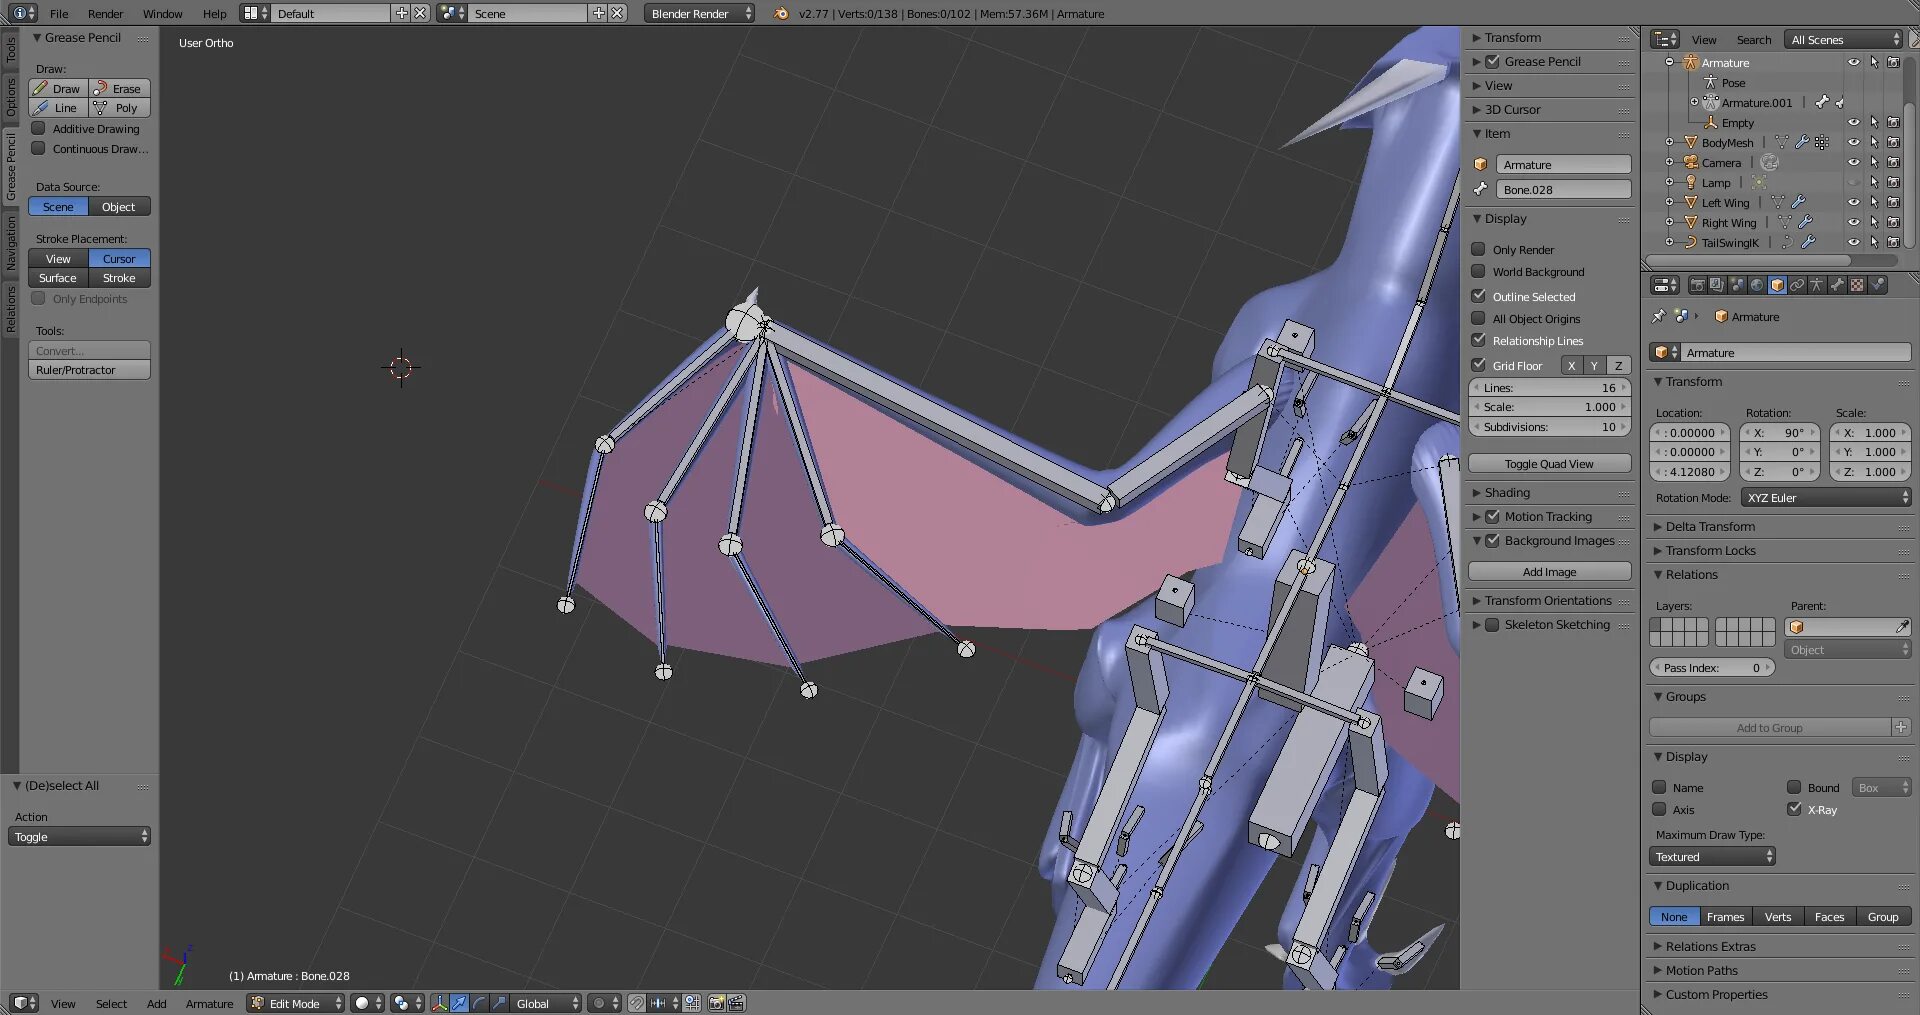
Task: Adjust the Pass Index slider
Action: tap(1712, 667)
